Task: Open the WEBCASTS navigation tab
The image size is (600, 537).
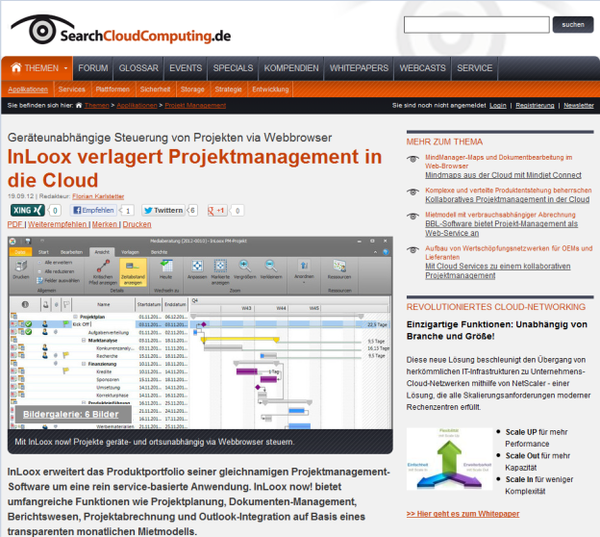Action: click(422, 68)
